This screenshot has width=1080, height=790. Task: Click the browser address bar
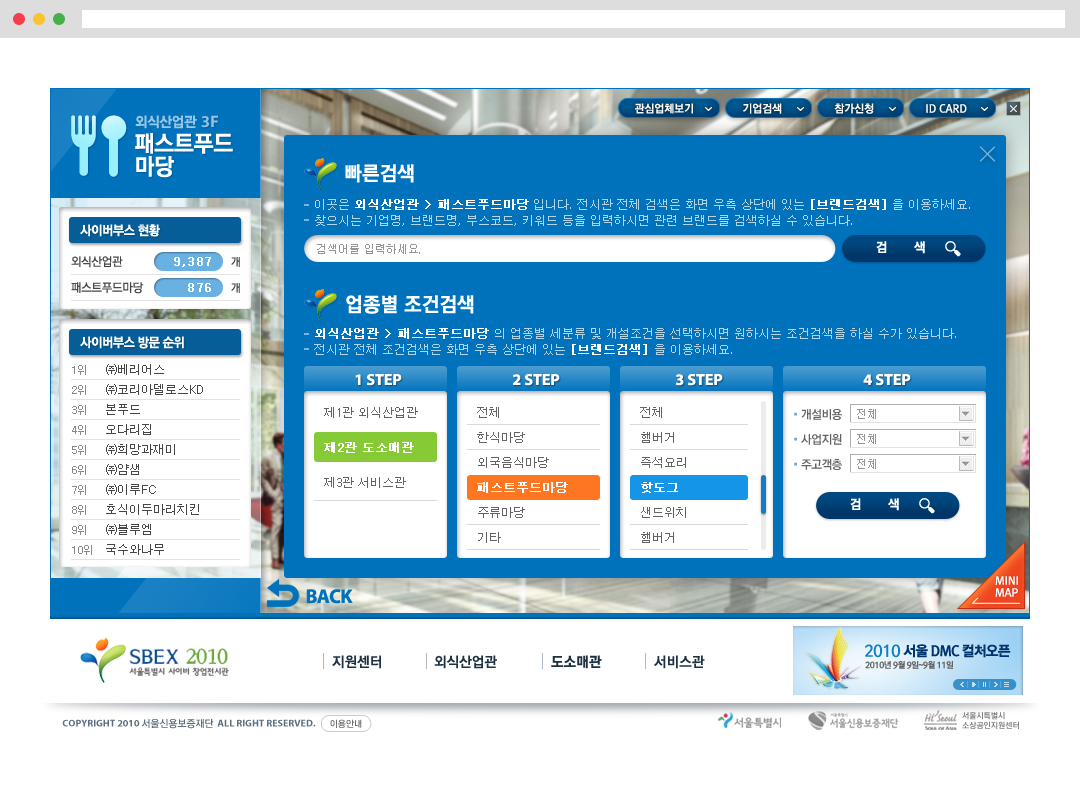coord(573,19)
